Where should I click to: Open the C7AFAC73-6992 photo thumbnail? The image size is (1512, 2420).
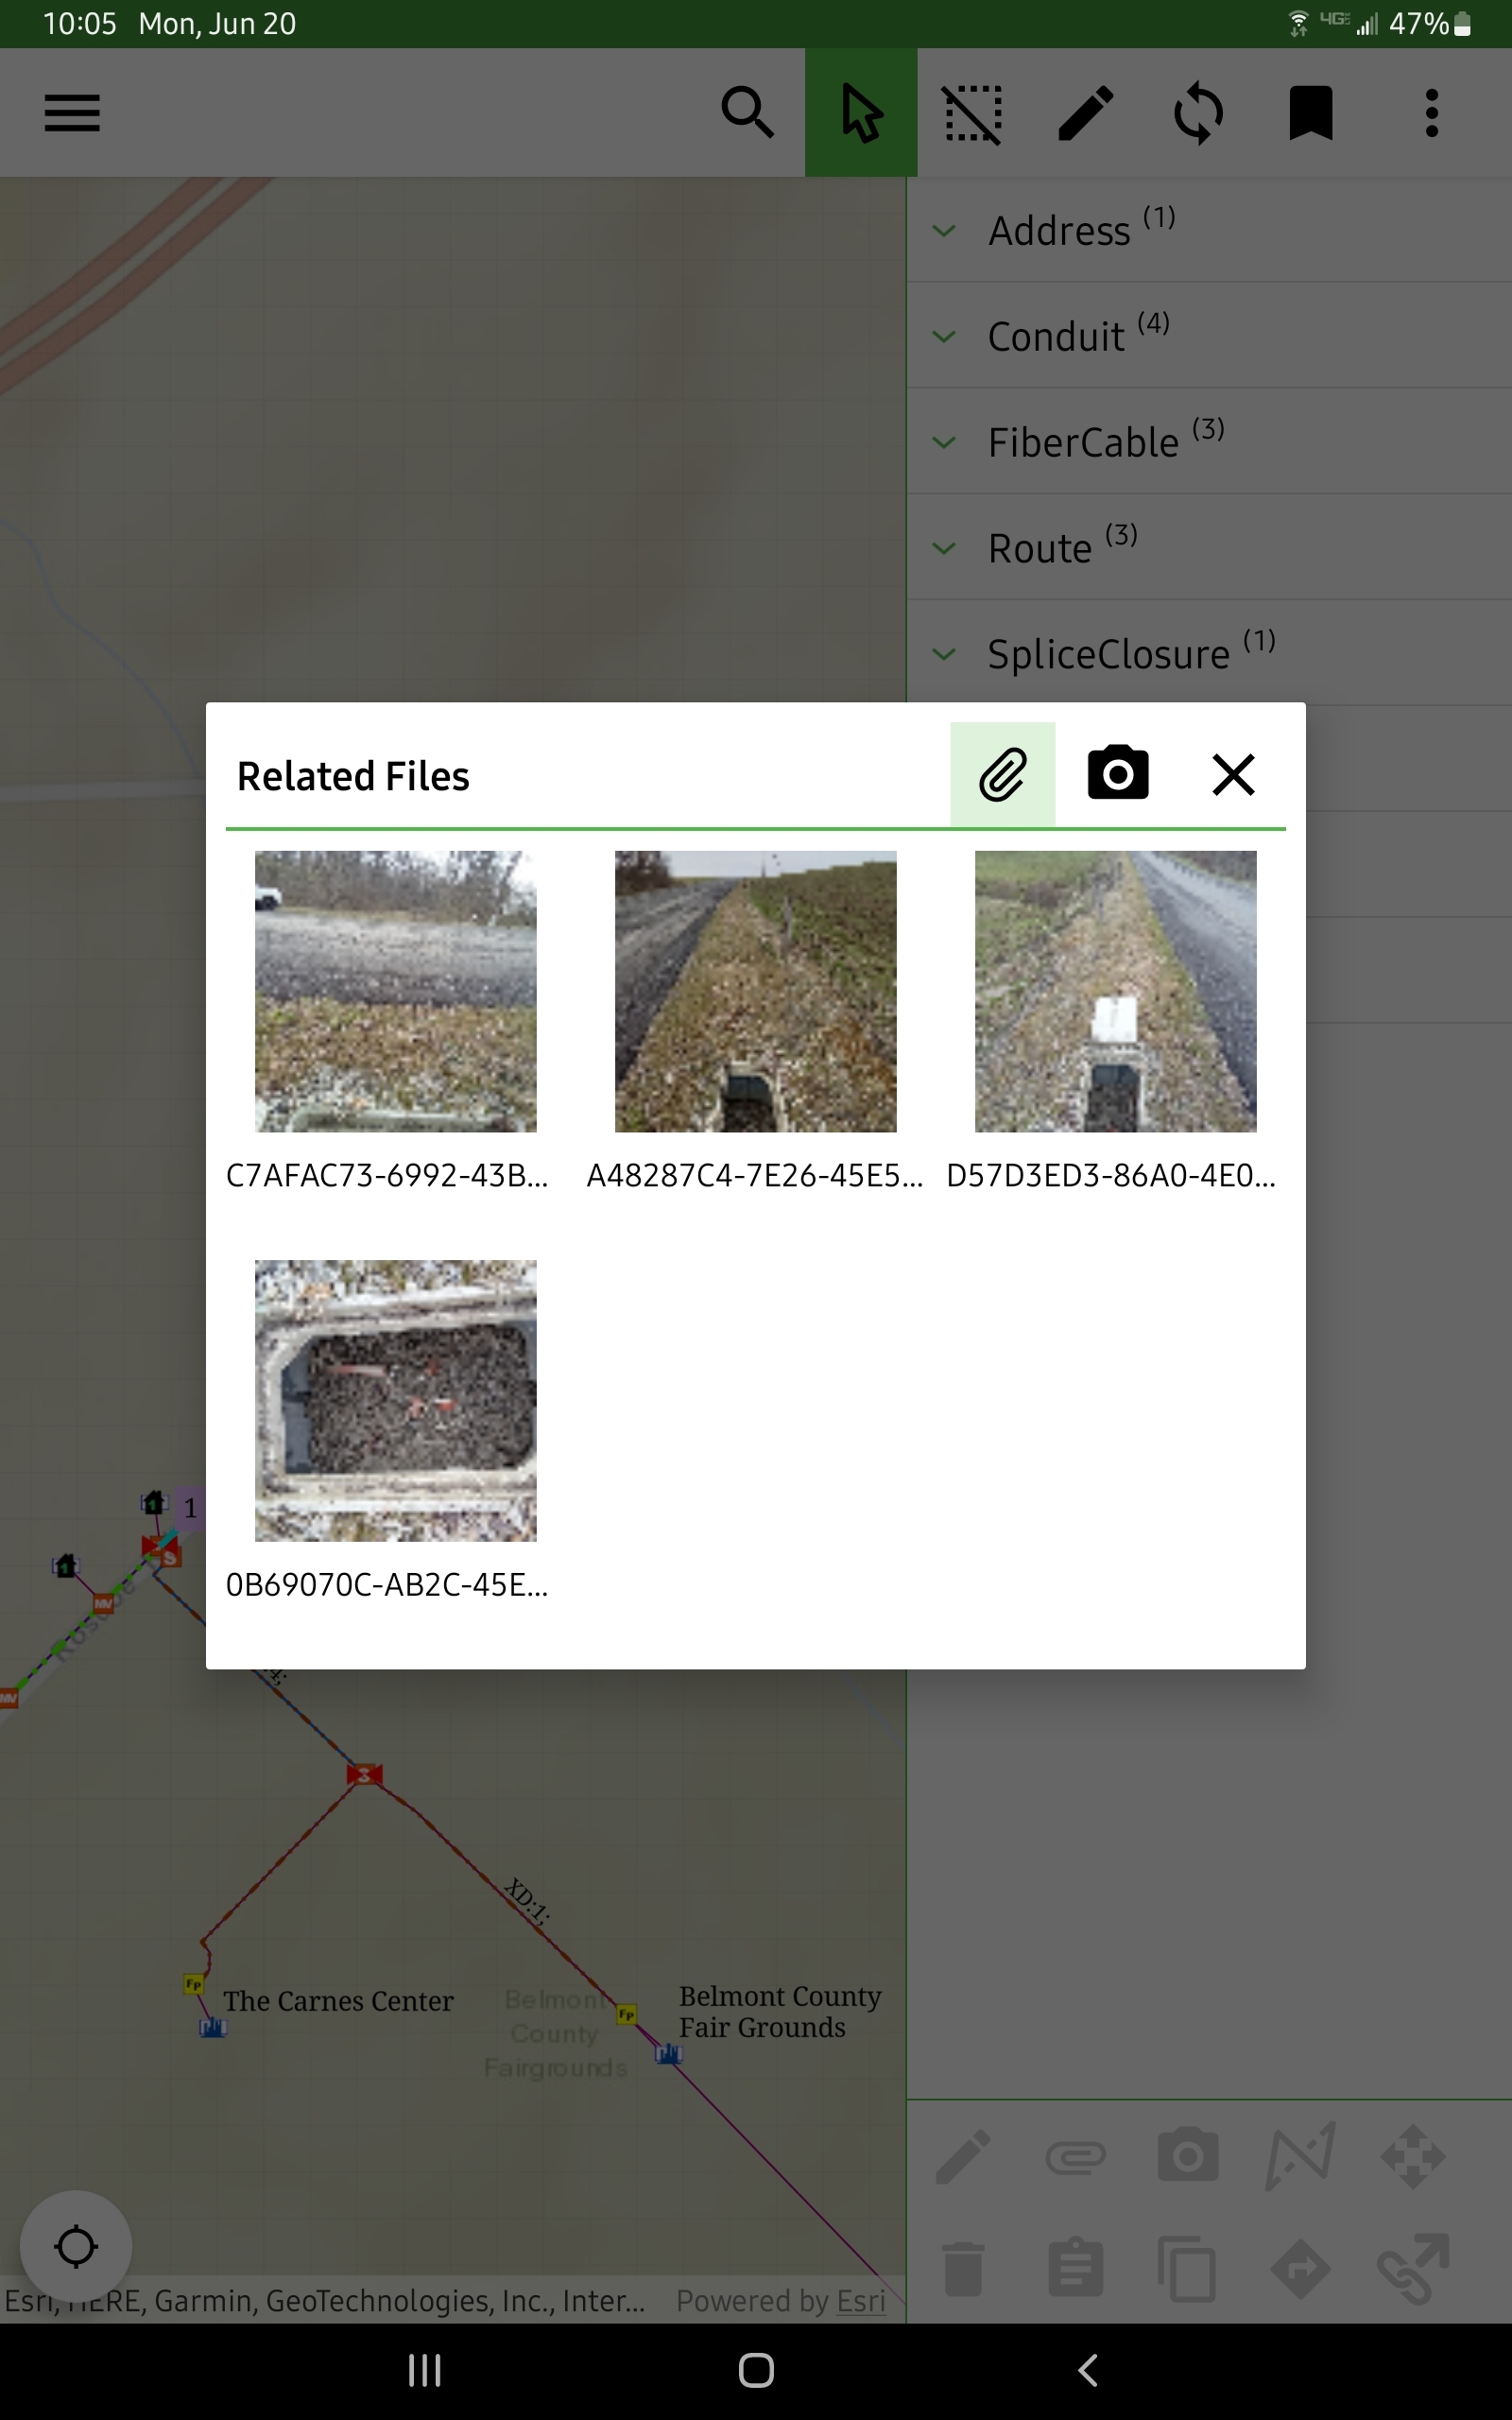pos(395,991)
